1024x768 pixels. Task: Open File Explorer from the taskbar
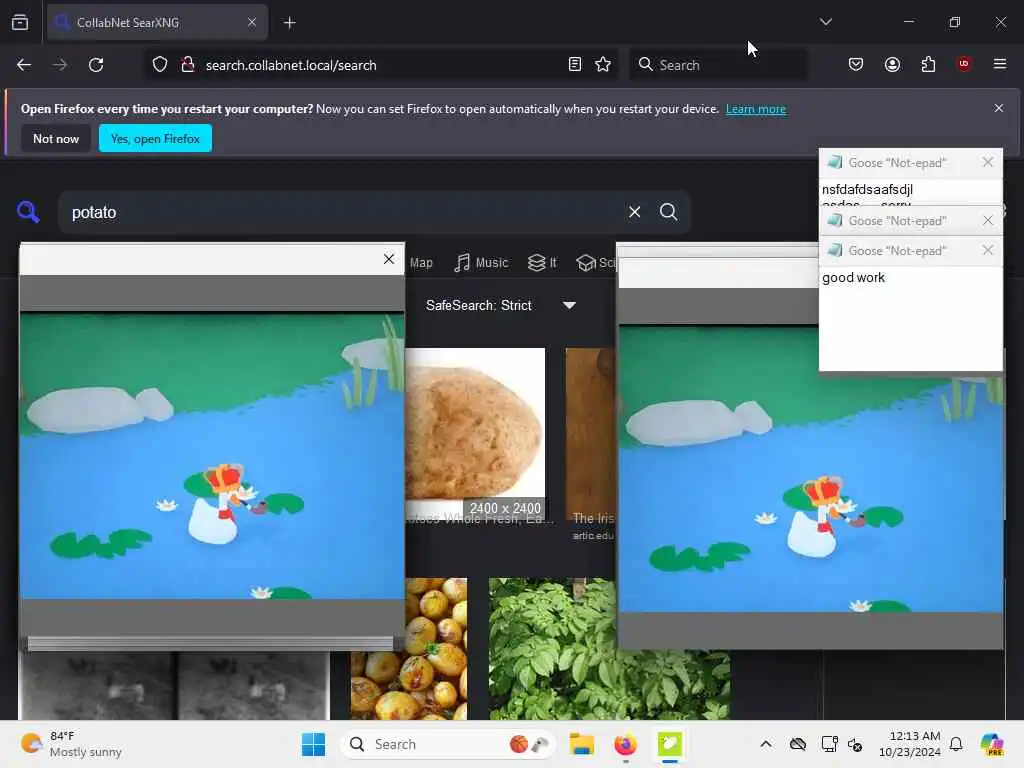(581, 744)
